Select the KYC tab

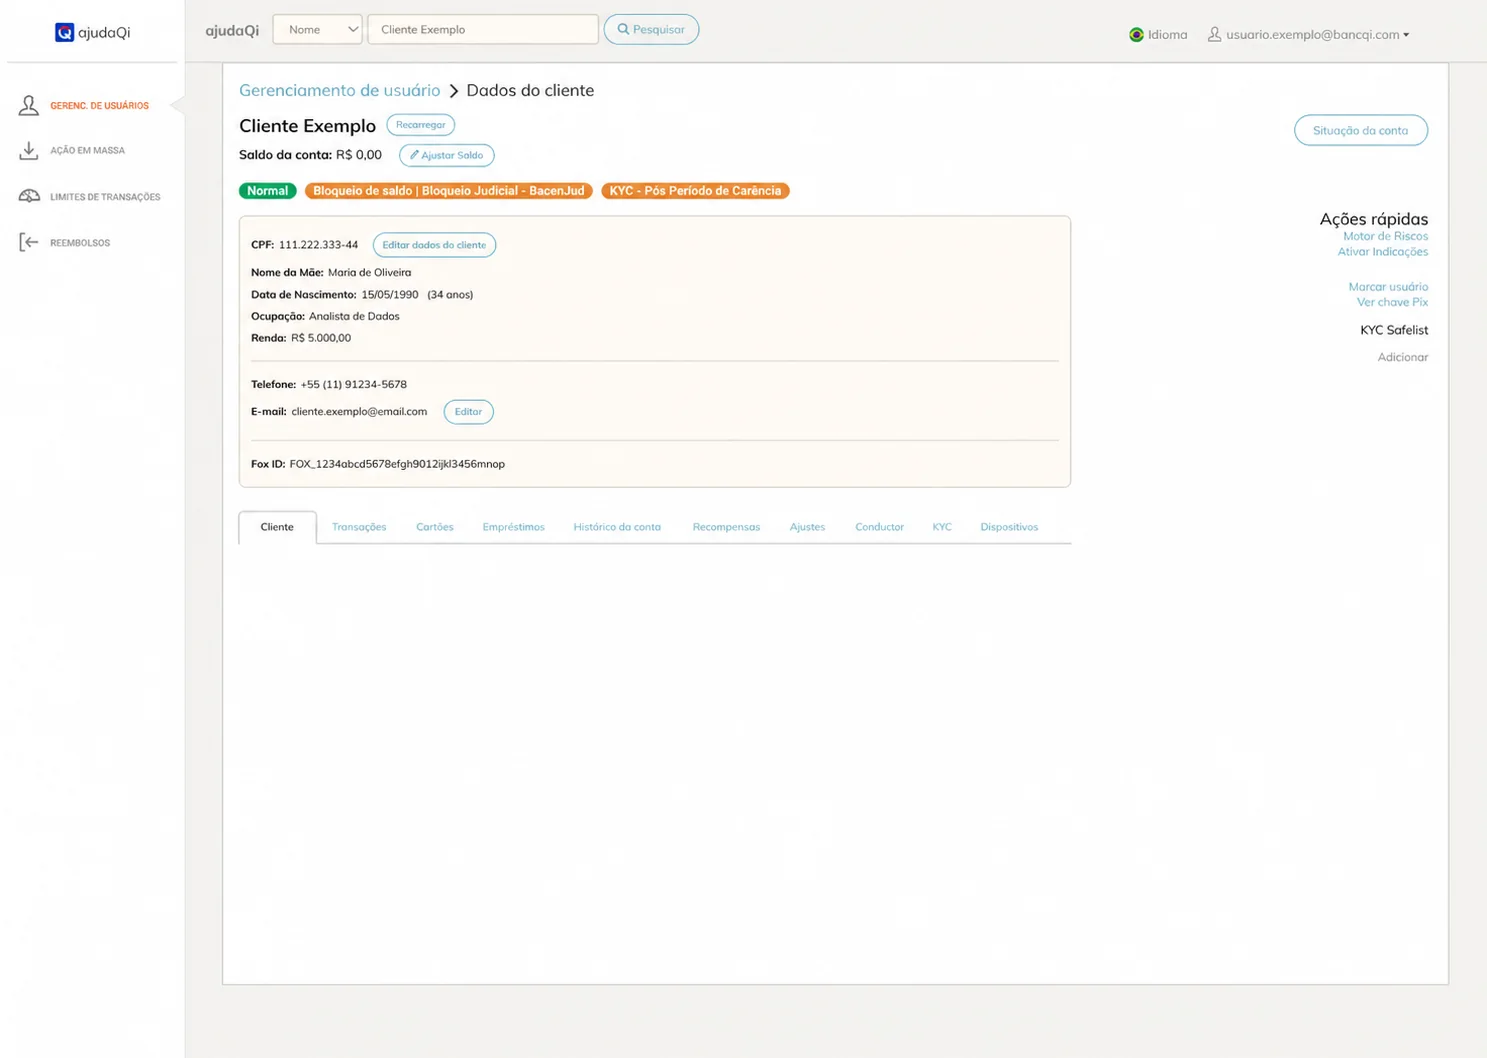(942, 527)
